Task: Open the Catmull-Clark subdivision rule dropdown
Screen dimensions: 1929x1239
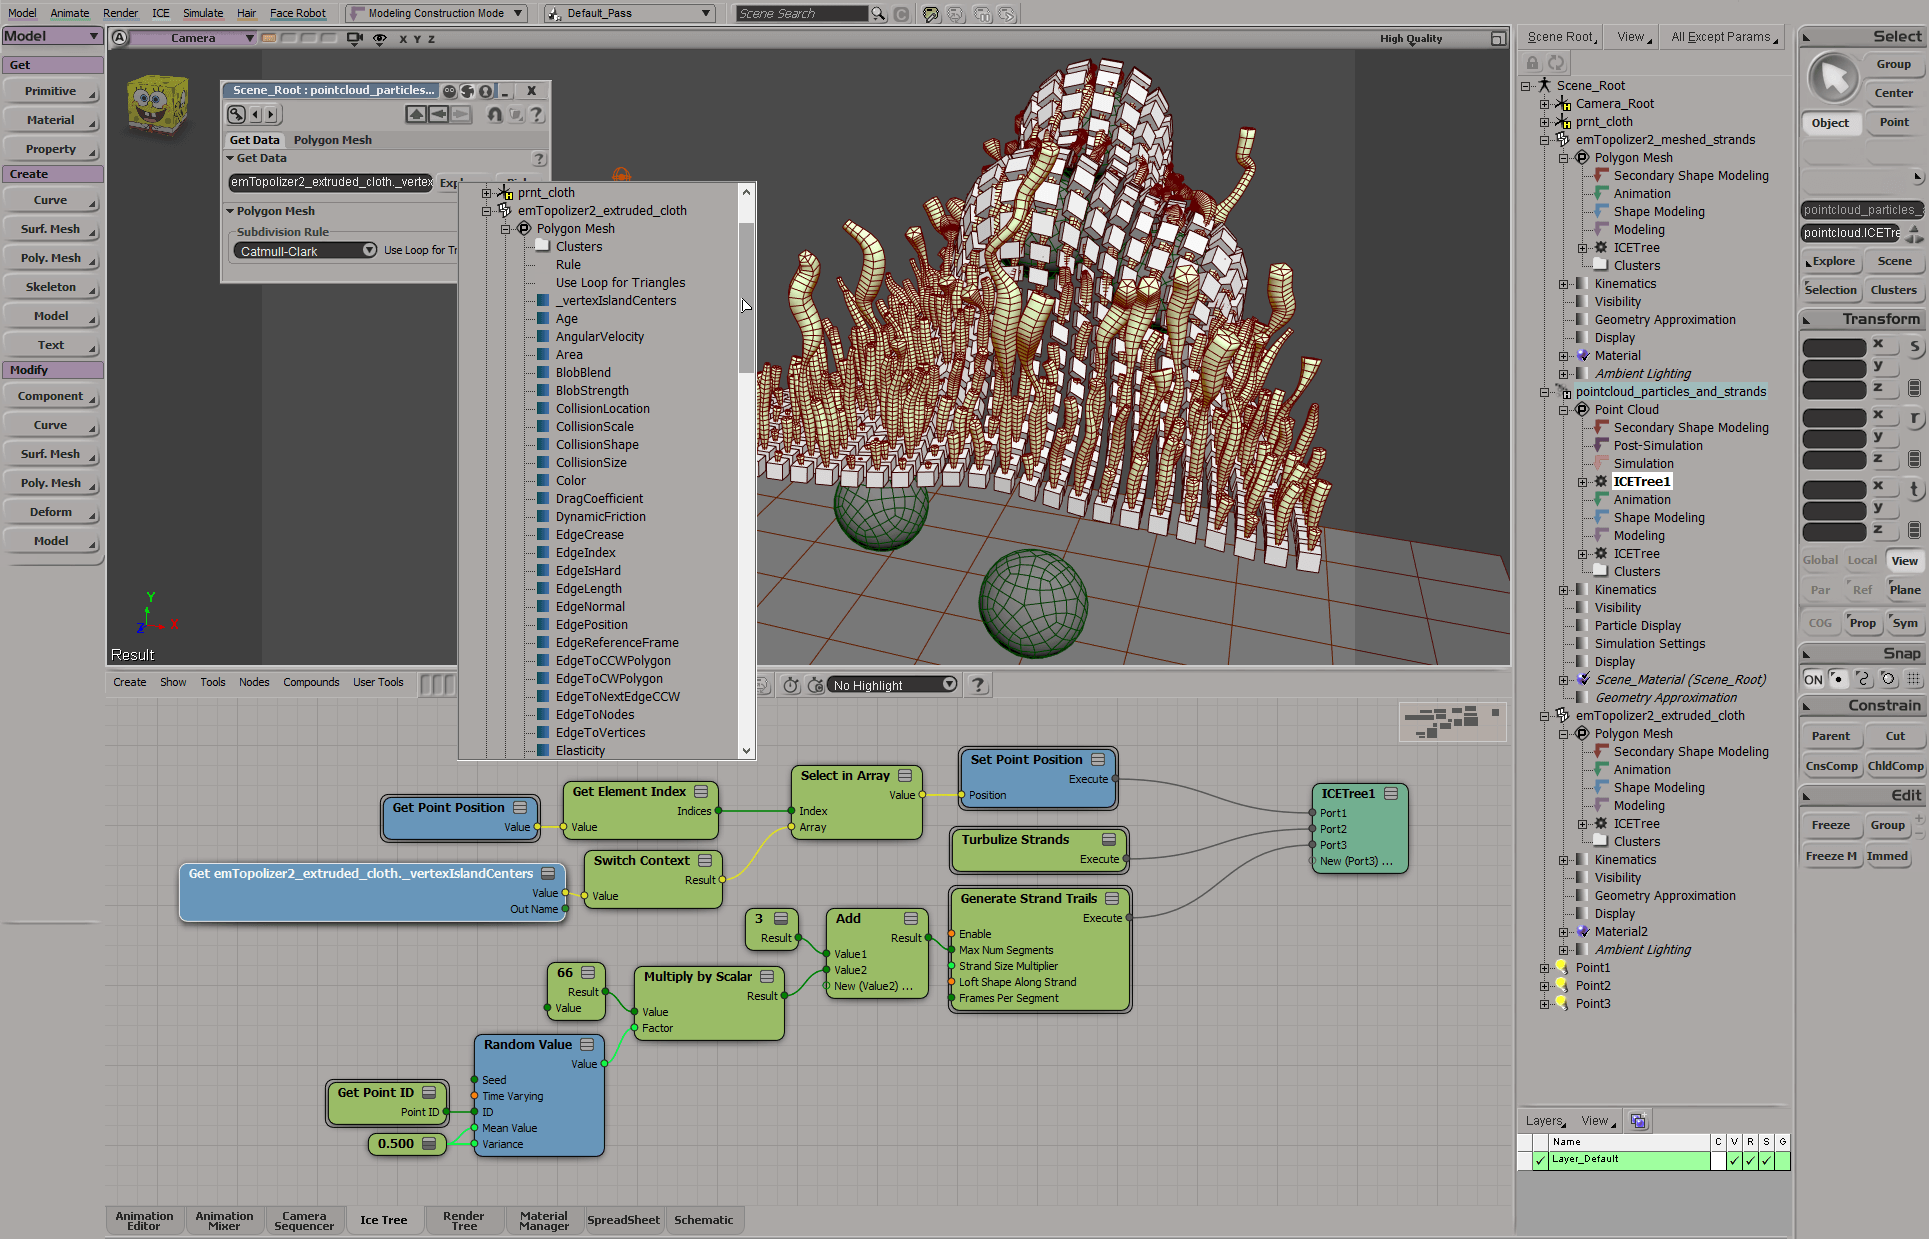Action: click(305, 251)
